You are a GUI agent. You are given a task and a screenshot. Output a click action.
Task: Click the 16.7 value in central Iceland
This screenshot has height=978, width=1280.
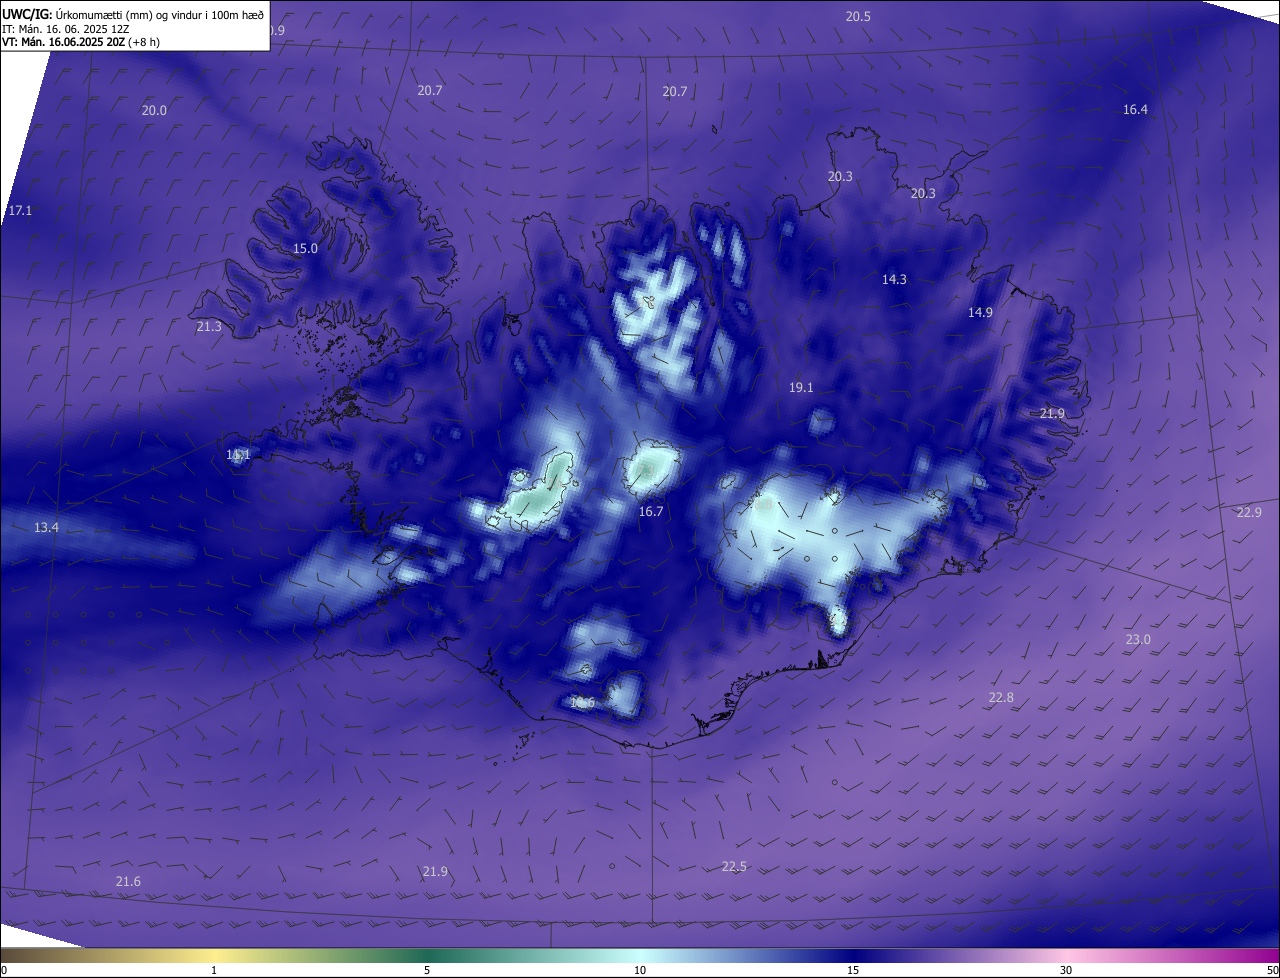tap(650, 512)
